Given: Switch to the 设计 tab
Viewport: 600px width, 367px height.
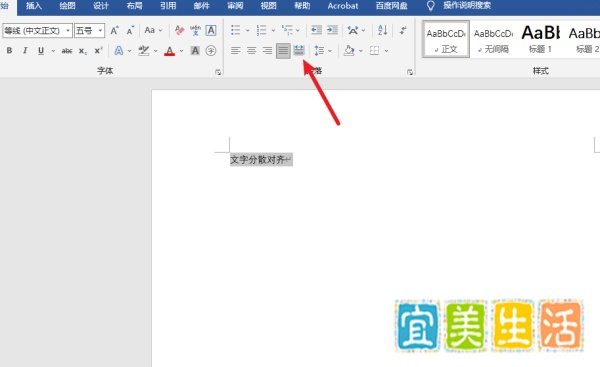Looking at the screenshot, I should (x=101, y=6).
